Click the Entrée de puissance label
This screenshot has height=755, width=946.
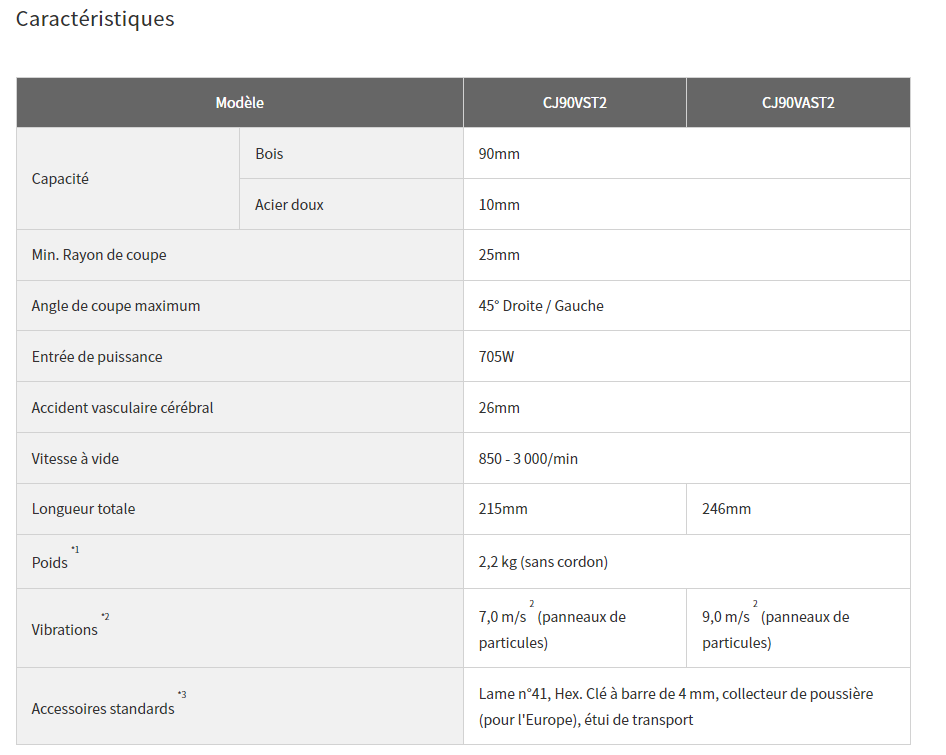pos(97,357)
